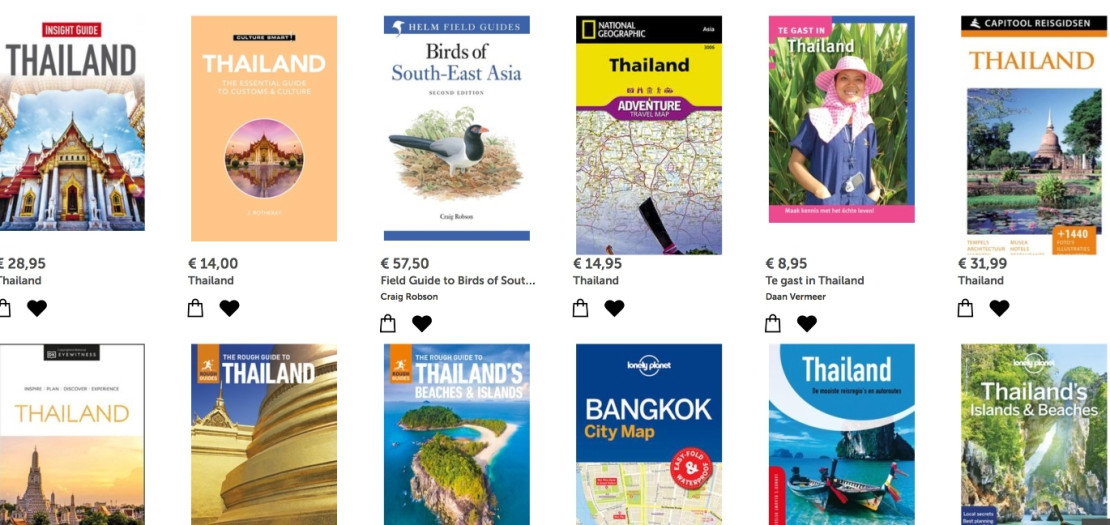
Task: Add Te gast in Thailand to bag
Action: click(773, 323)
